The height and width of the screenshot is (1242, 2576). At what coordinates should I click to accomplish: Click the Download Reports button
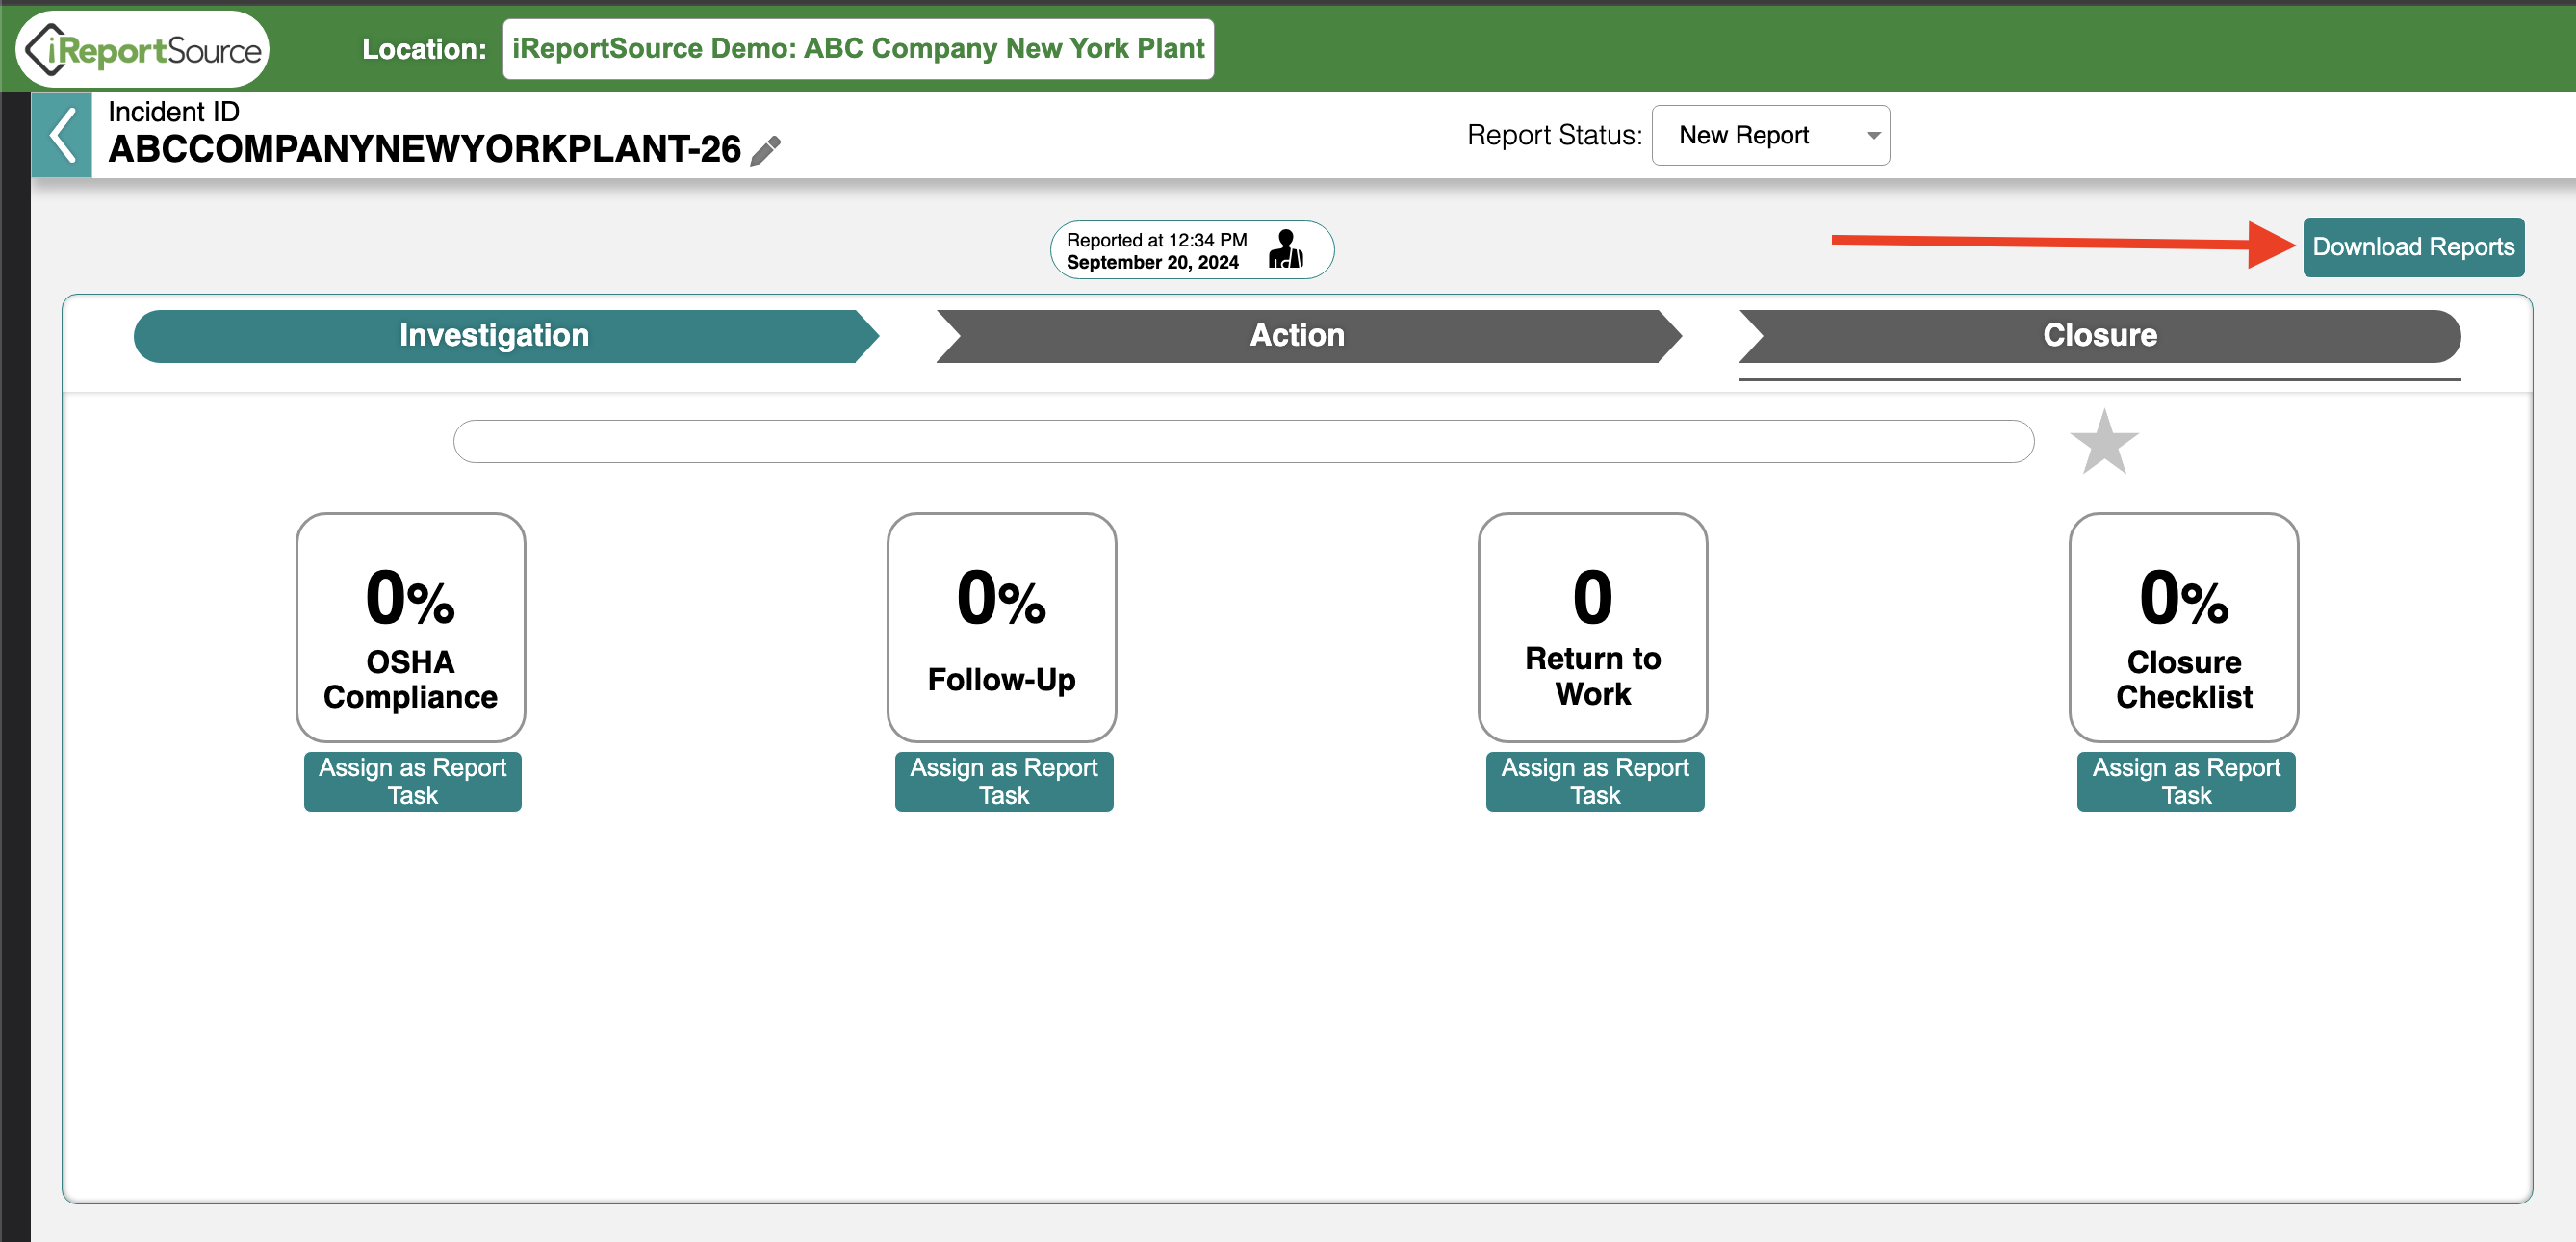[x=2413, y=247]
